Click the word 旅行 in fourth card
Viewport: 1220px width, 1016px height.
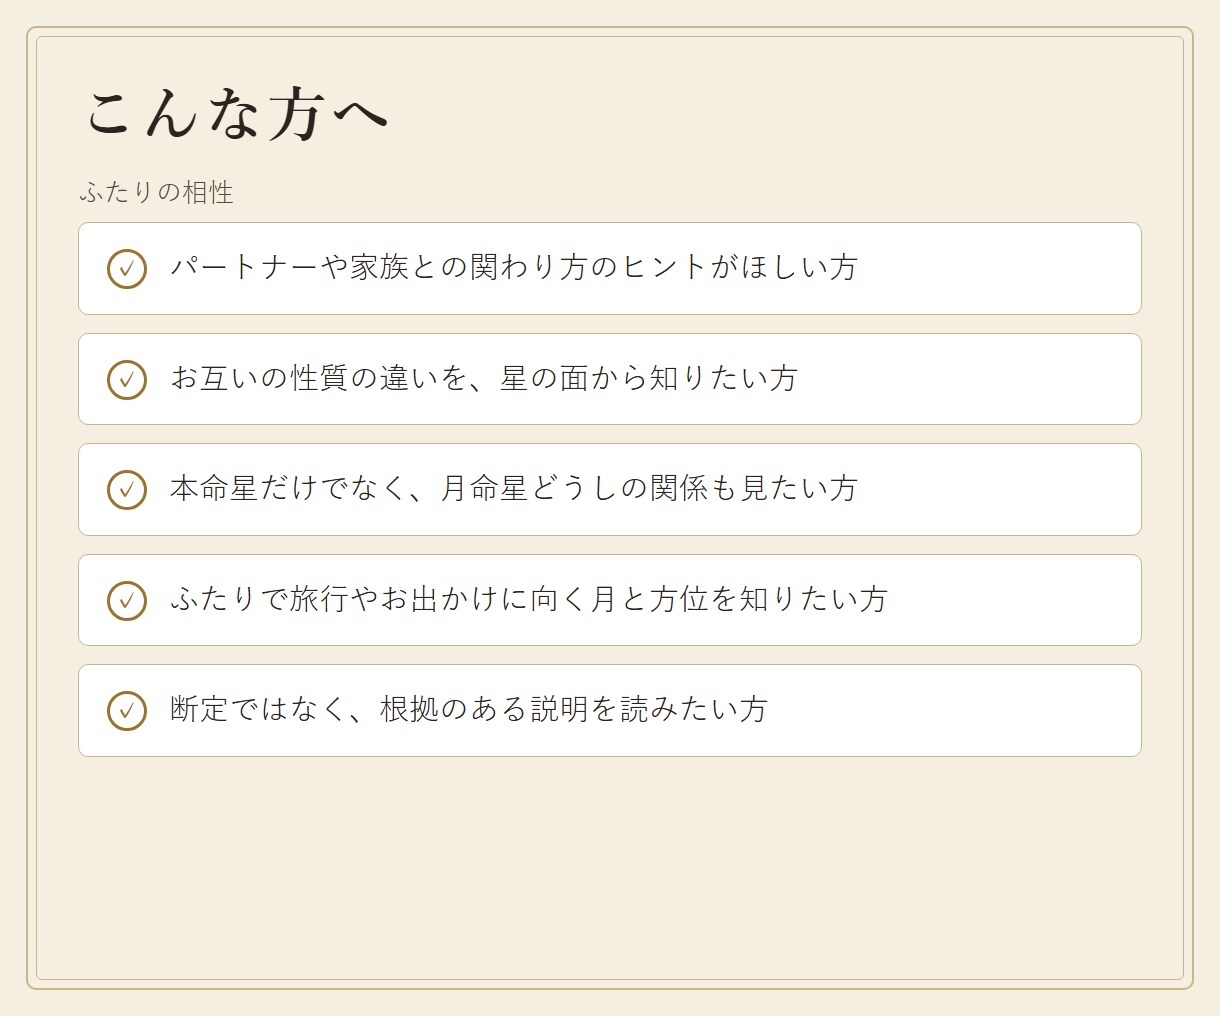(x=320, y=600)
